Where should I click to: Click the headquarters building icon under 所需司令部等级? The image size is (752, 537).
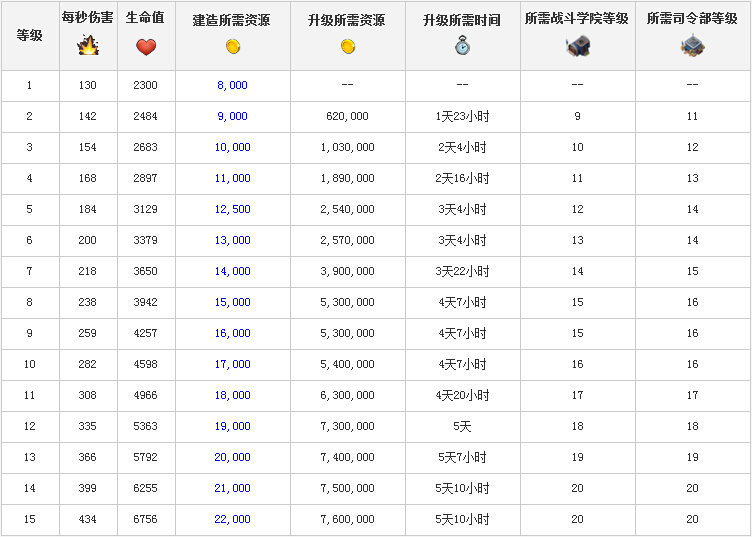[x=692, y=46]
